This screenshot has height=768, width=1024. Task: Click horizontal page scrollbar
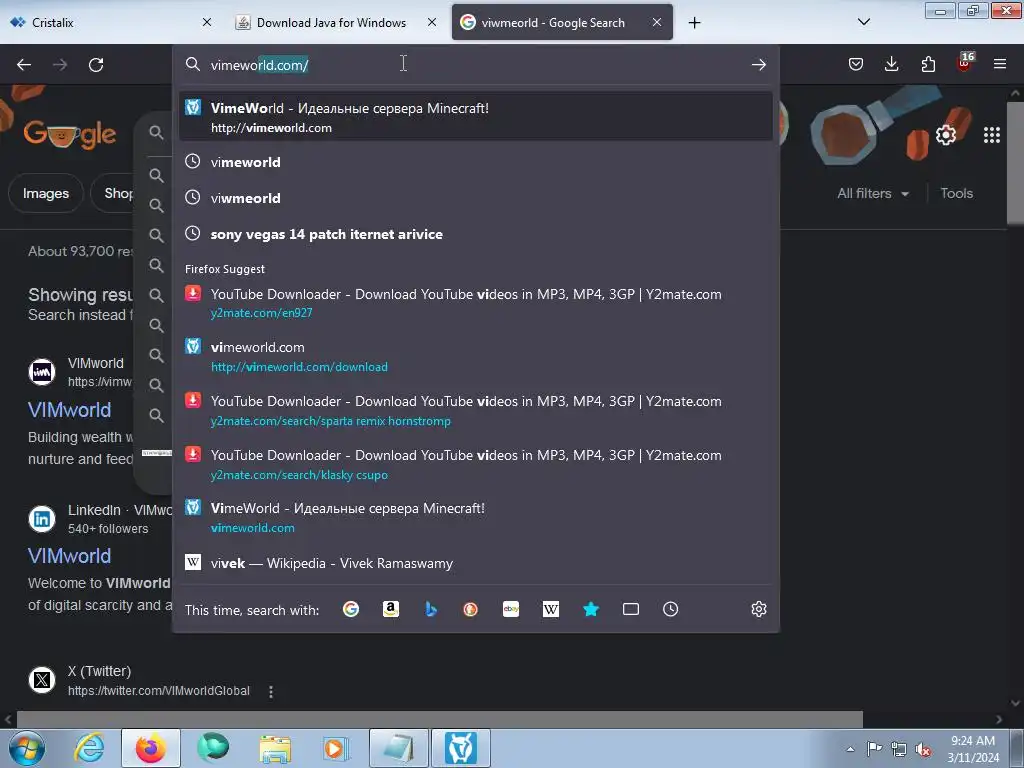tap(440, 719)
